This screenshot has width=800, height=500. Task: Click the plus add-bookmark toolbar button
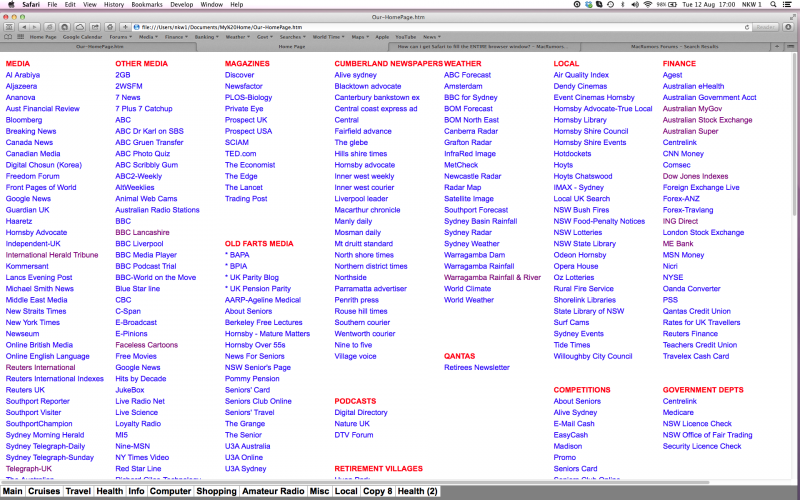pos(126,27)
